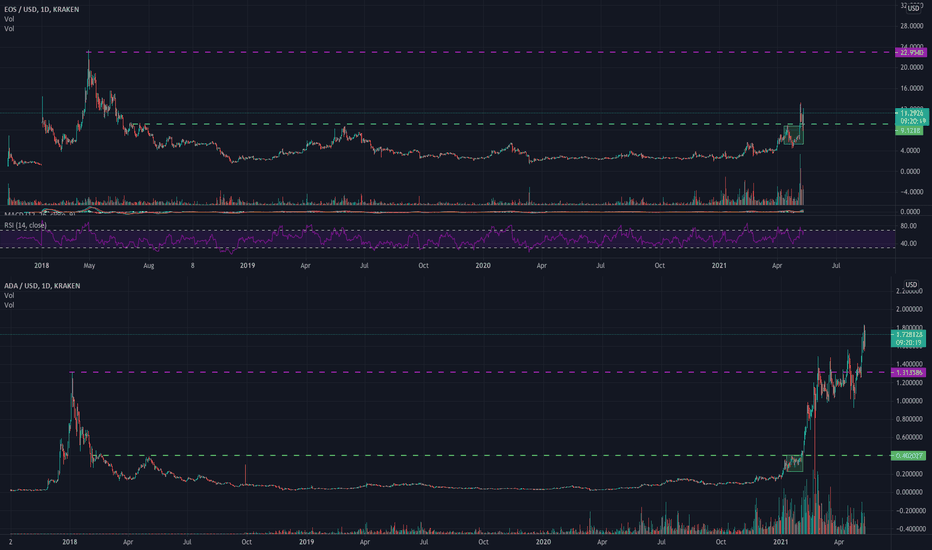Click the -0.200000 value on the ADA price axis
This screenshot has width=932, height=550.
911,511
